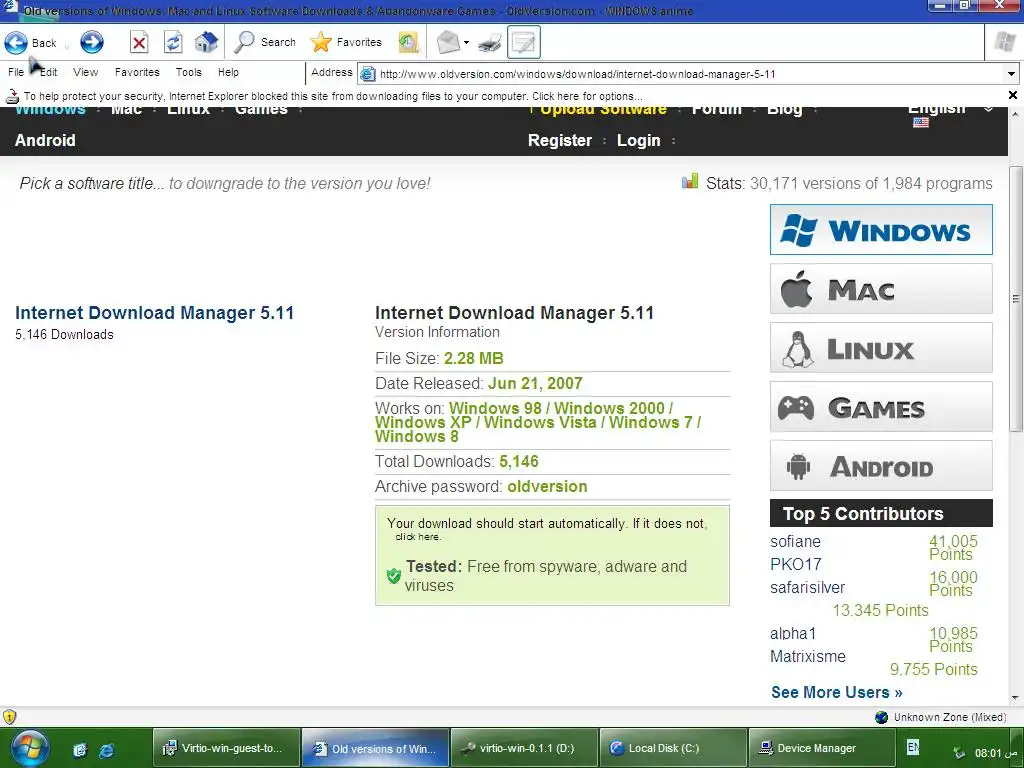Screen dimensions: 1024x768
Task: Click the green Tested shield icon
Action: click(x=393, y=575)
